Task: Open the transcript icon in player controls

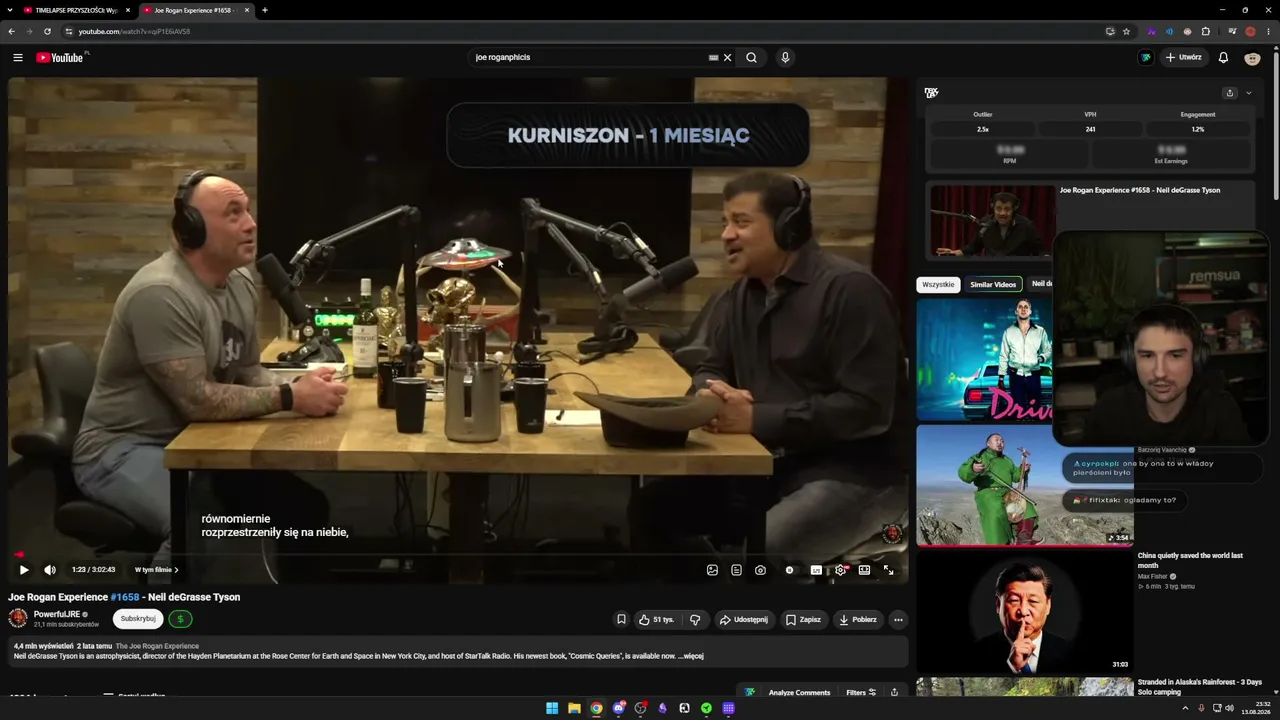Action: [x=736, y=570]
